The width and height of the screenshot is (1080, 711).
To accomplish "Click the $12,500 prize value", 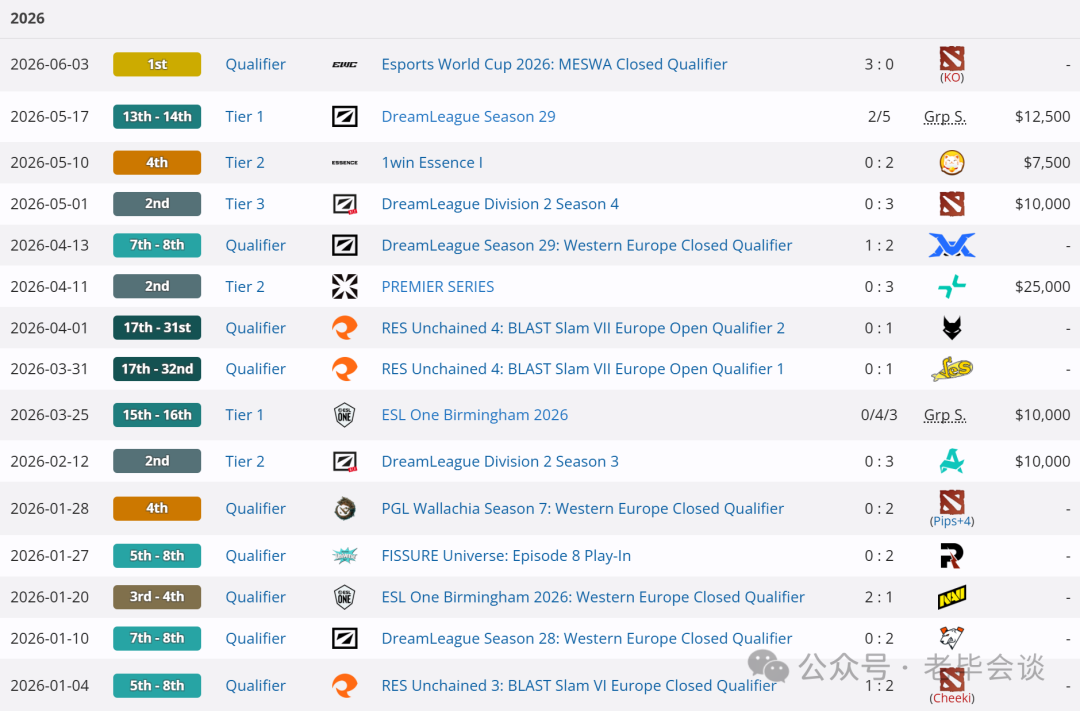I will click(x=1043, y=116).
